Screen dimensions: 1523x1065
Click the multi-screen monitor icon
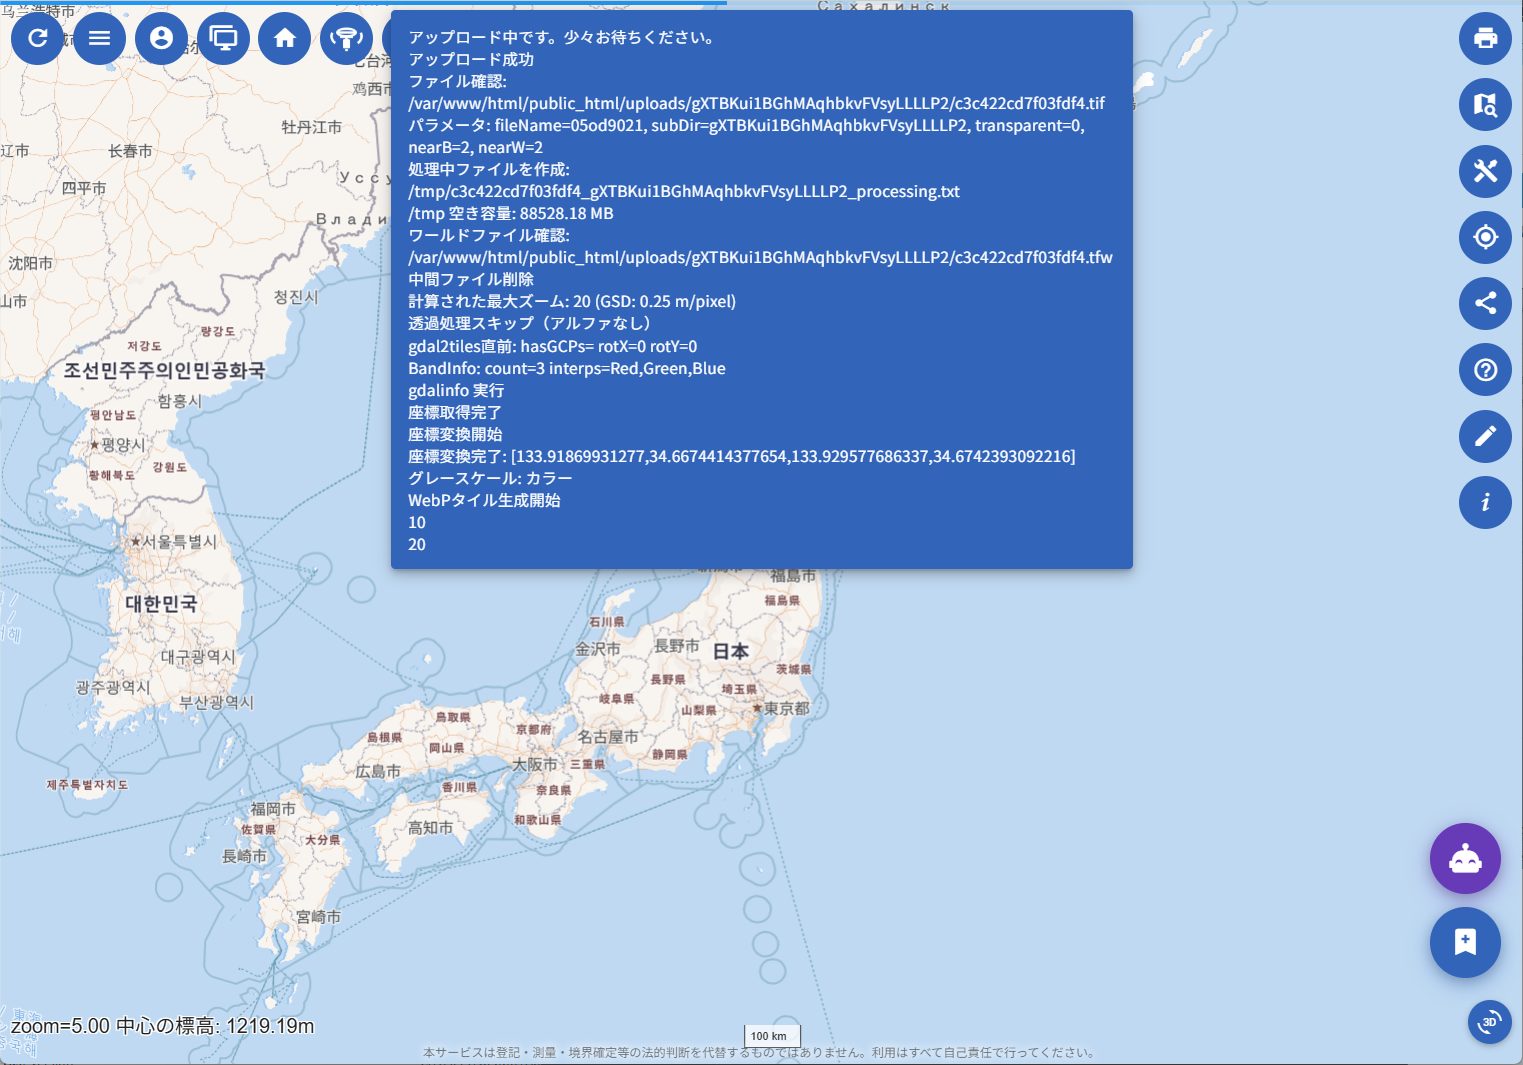click(223, 38)
